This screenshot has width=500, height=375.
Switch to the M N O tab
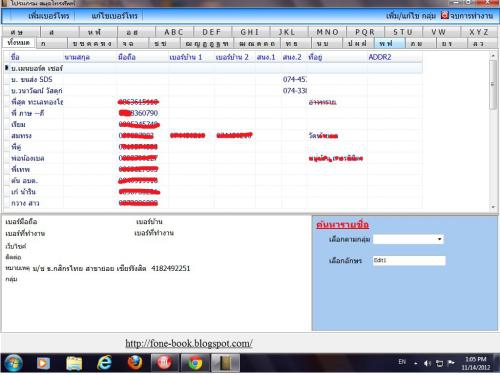(328, 32)
